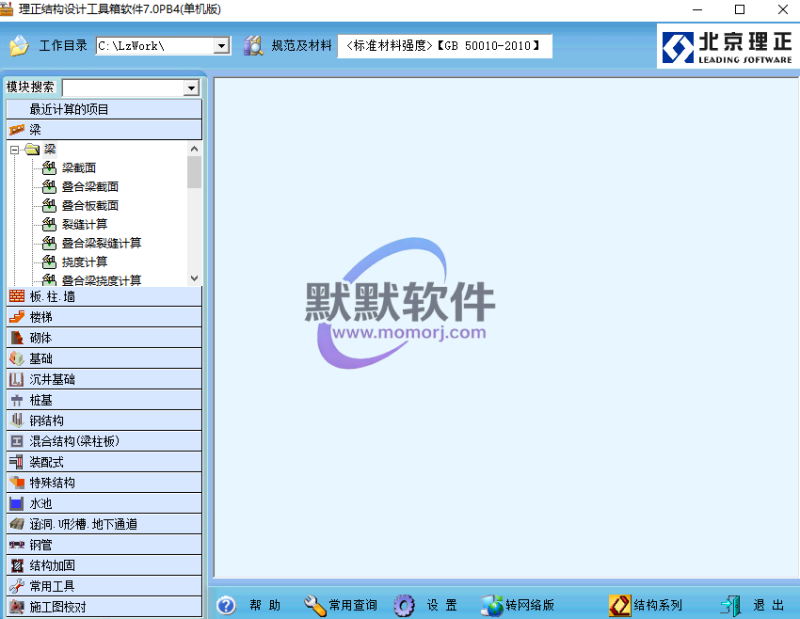
Task: Click the 常用工具 wrench icon
Action: [17, 586]
